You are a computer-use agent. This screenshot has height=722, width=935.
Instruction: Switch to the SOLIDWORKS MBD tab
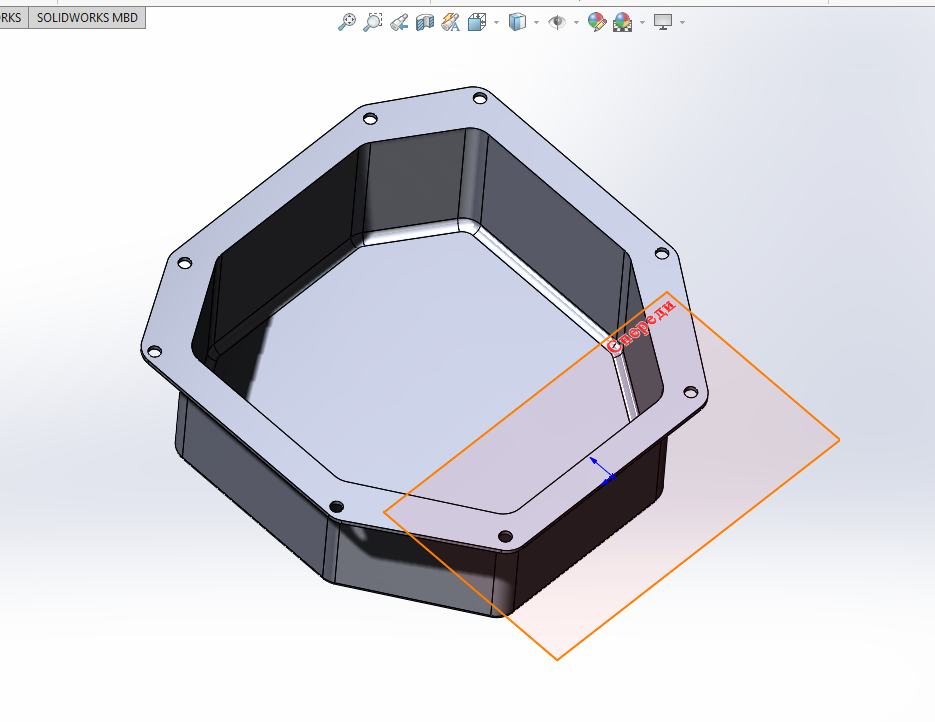coord(87,17)
